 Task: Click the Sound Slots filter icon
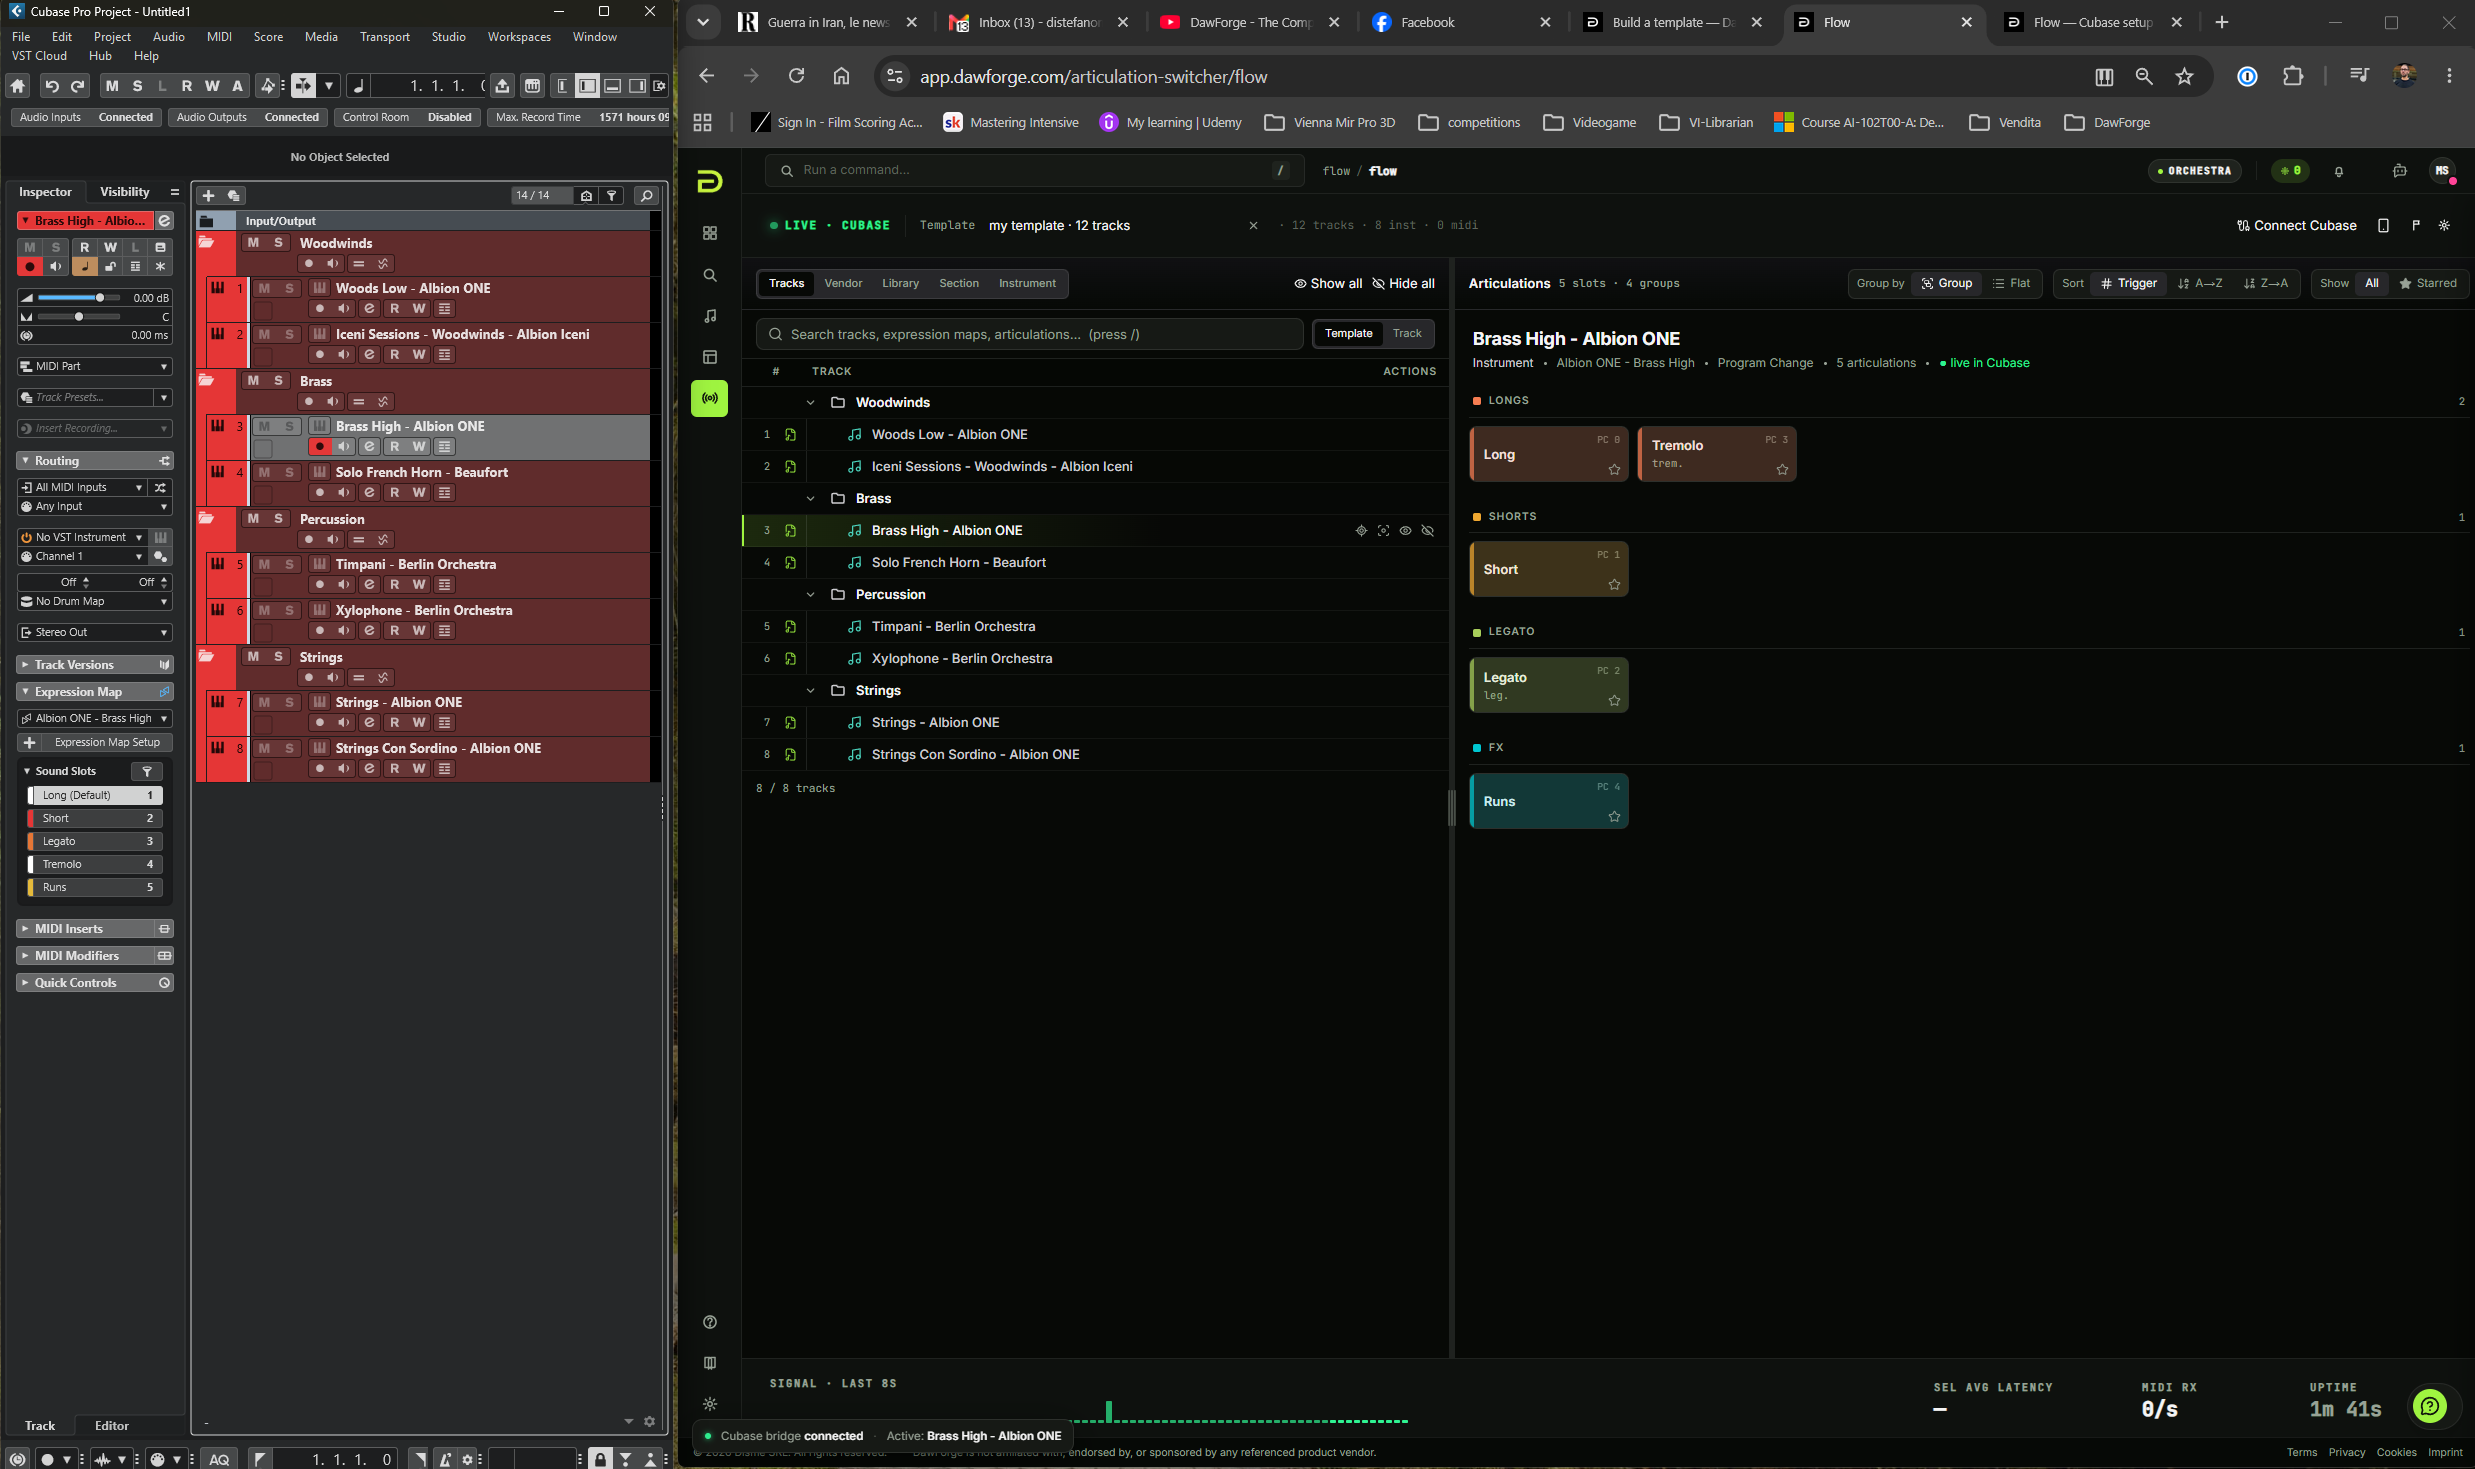tap(147, 771)
